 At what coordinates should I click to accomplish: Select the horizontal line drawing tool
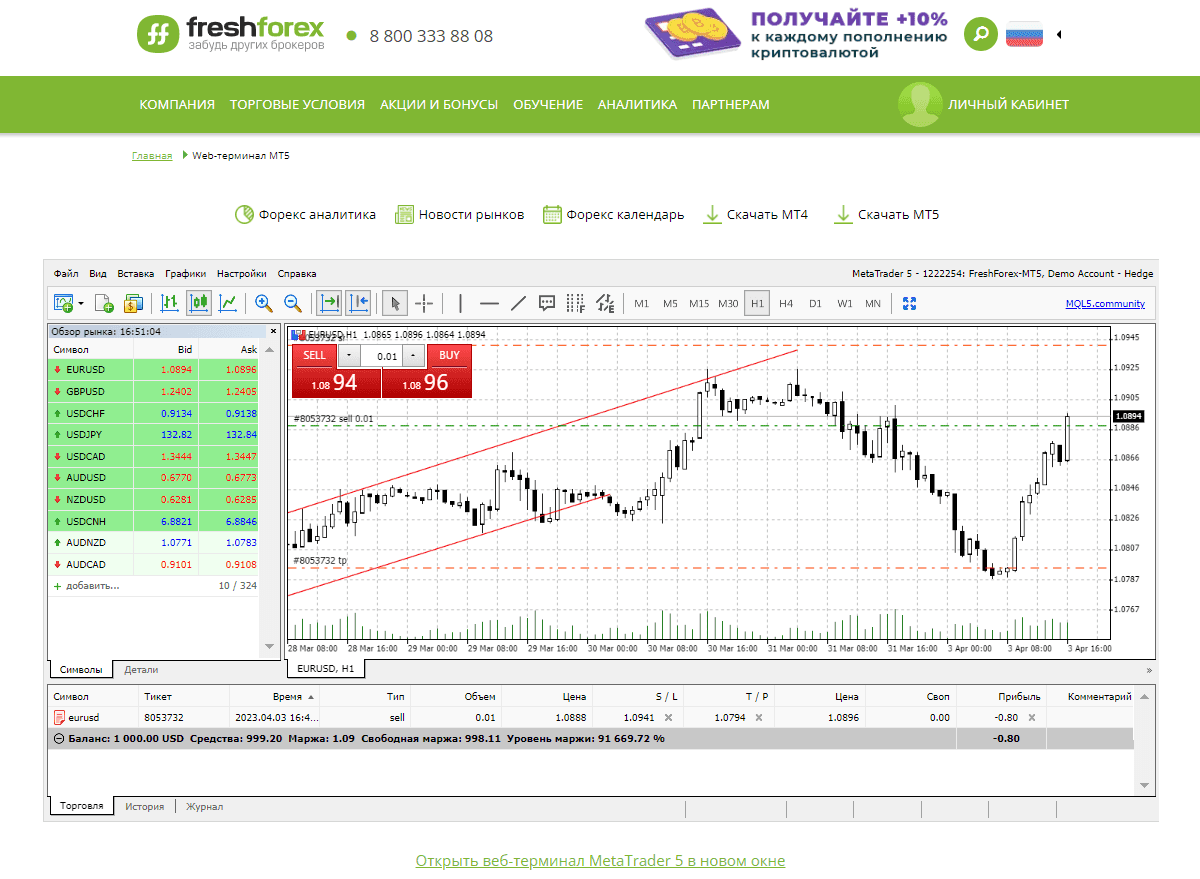click(489, 303)
